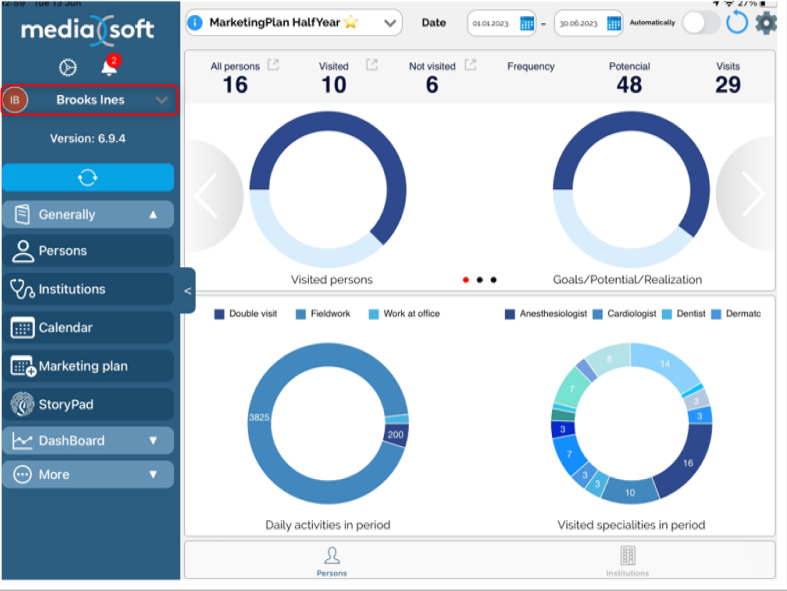Open the All persons external link icon

(273, 66)
